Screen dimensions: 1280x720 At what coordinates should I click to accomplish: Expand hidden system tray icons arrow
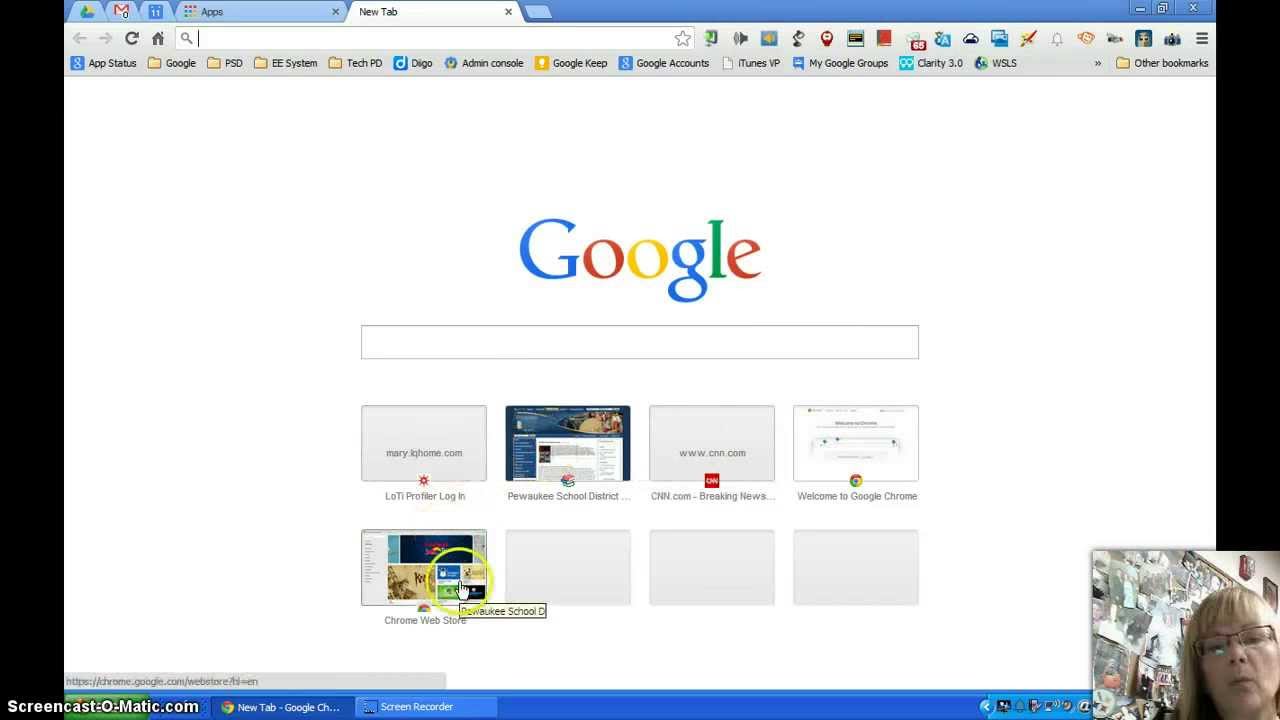point(985,707)
